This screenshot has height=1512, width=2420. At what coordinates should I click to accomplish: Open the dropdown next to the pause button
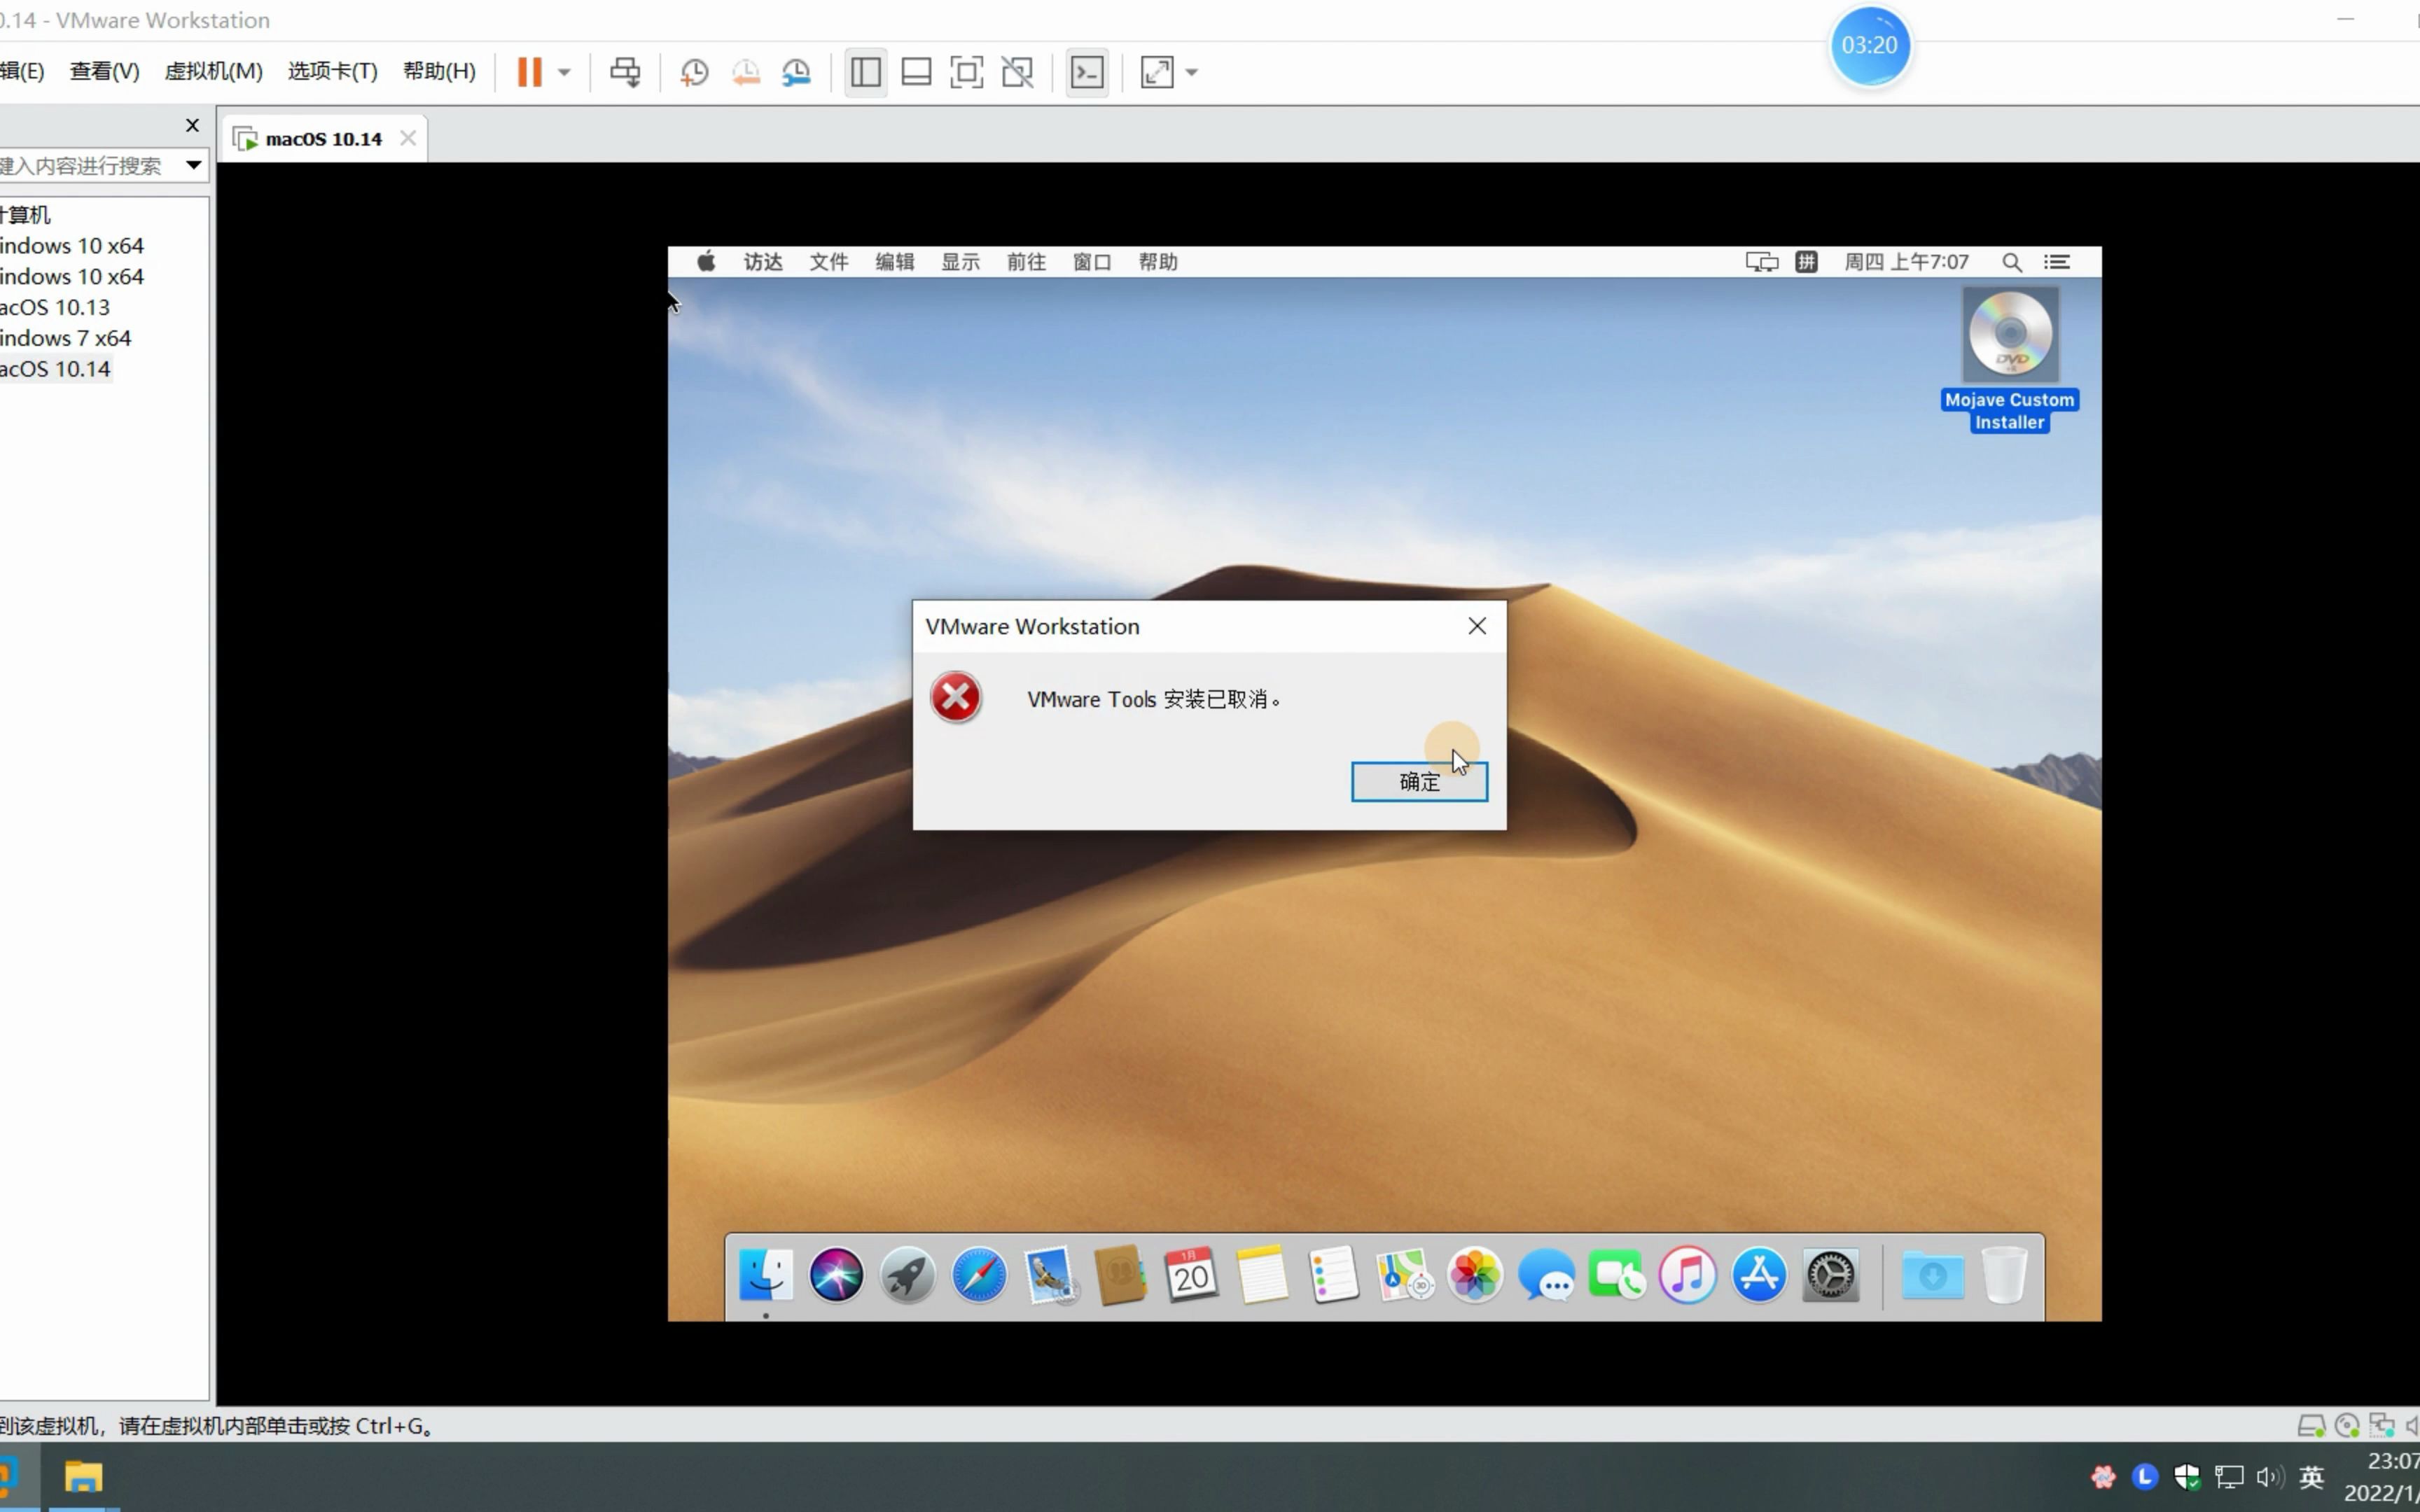(x=564, y=72)
